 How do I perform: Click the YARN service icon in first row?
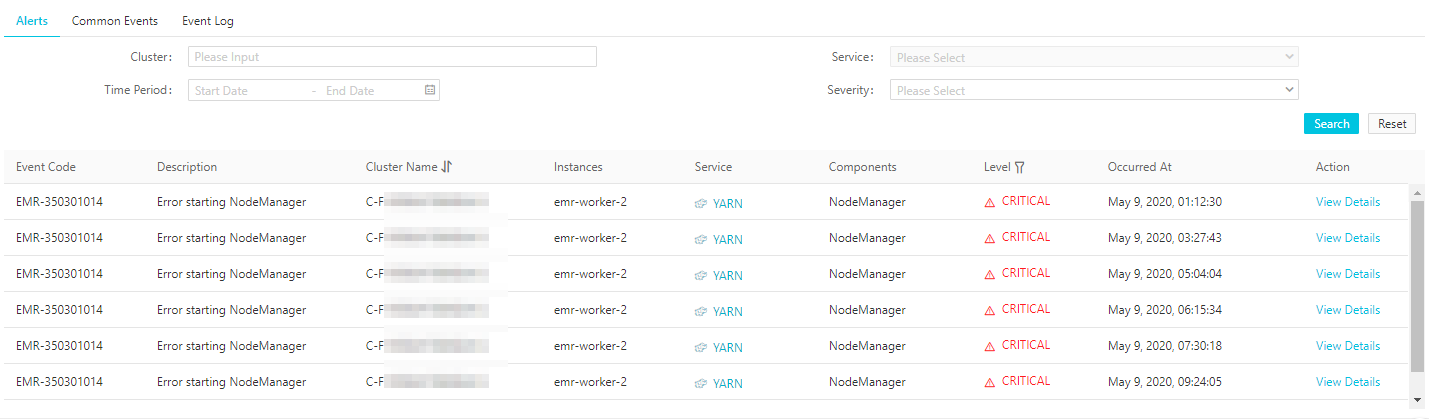pos(701,203)
